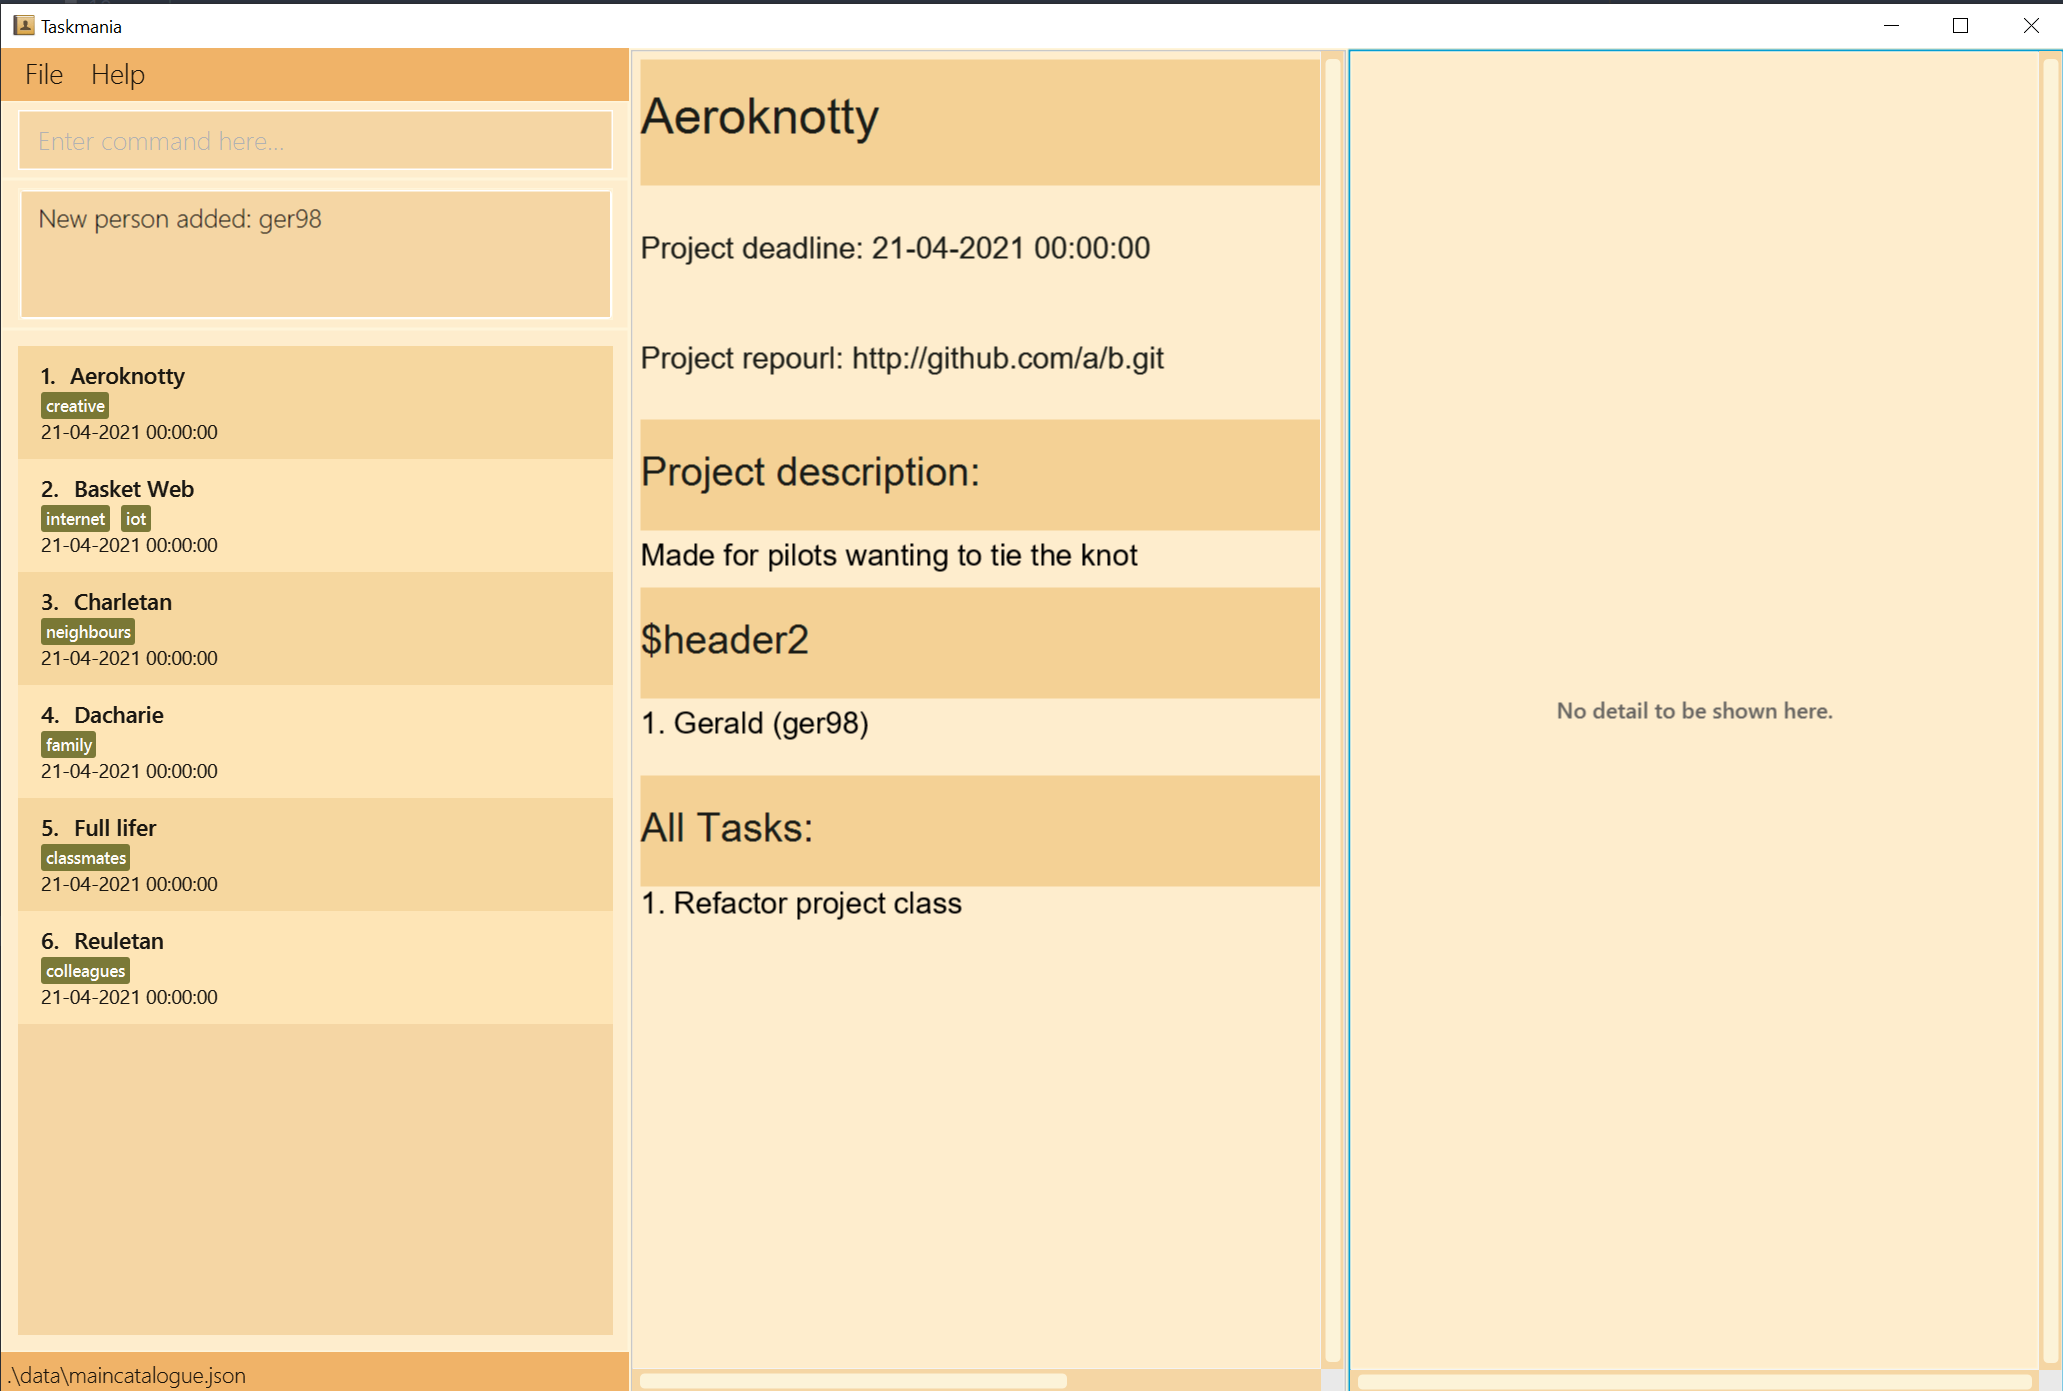
Task: Select the Full lifer project
Action: [315, 855]
